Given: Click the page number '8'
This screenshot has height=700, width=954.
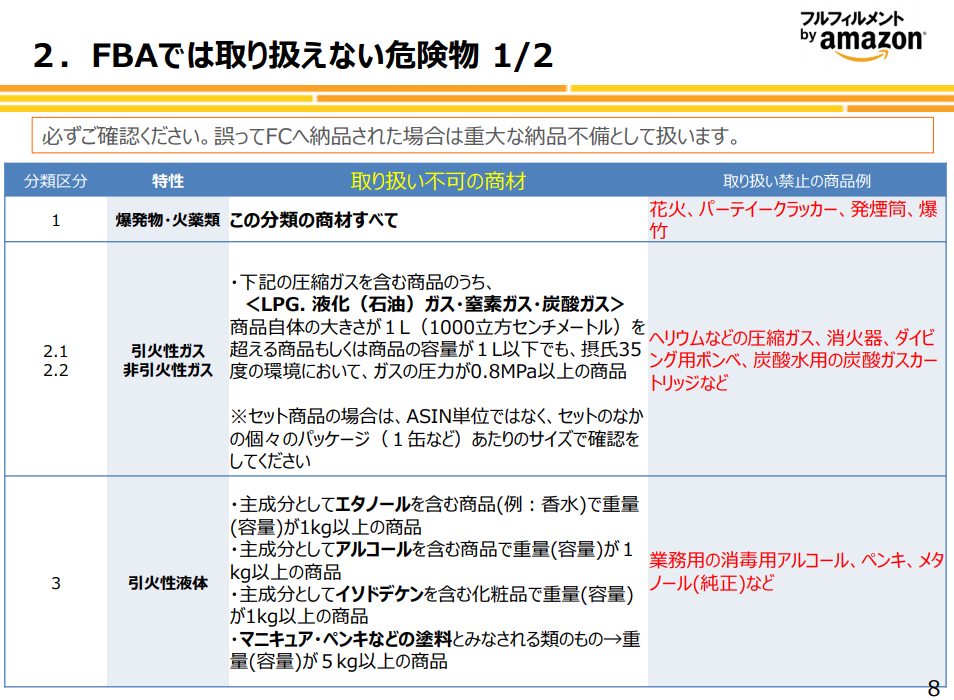Looking at the screenshot, I should [x=932, y=688].
